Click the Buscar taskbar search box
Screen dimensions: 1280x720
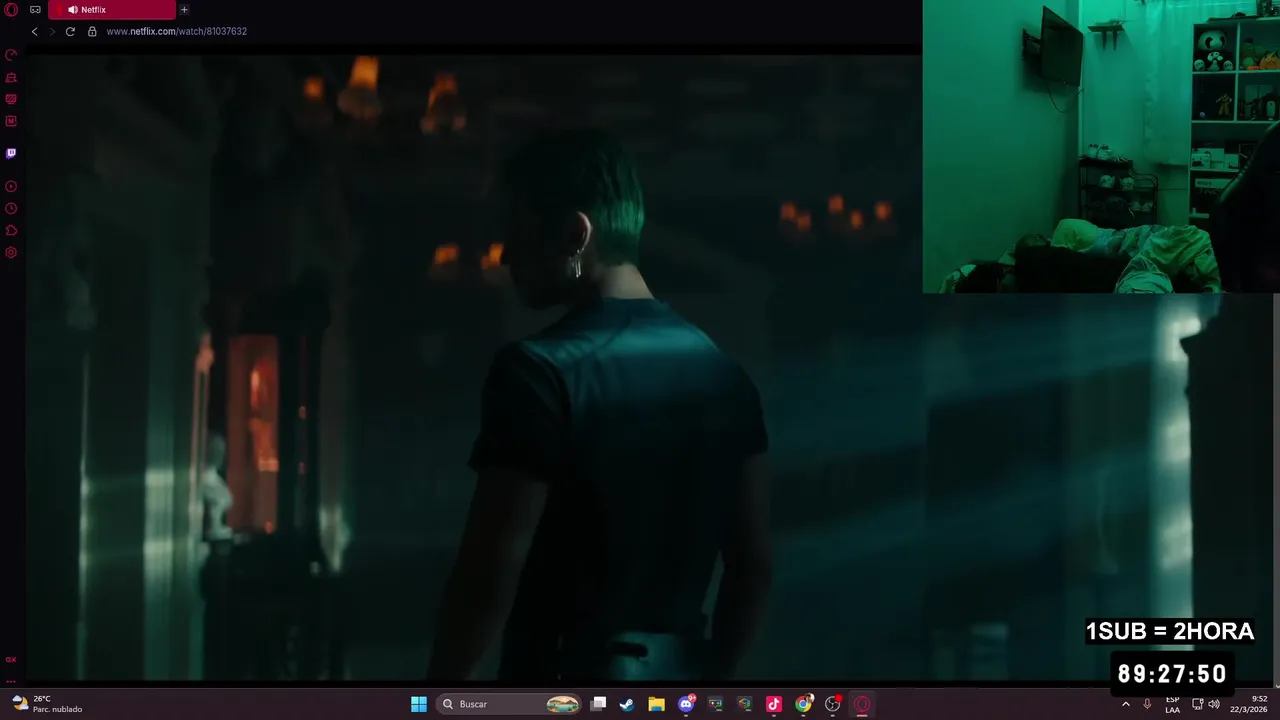pyautogui.click(x=508, y=704)
